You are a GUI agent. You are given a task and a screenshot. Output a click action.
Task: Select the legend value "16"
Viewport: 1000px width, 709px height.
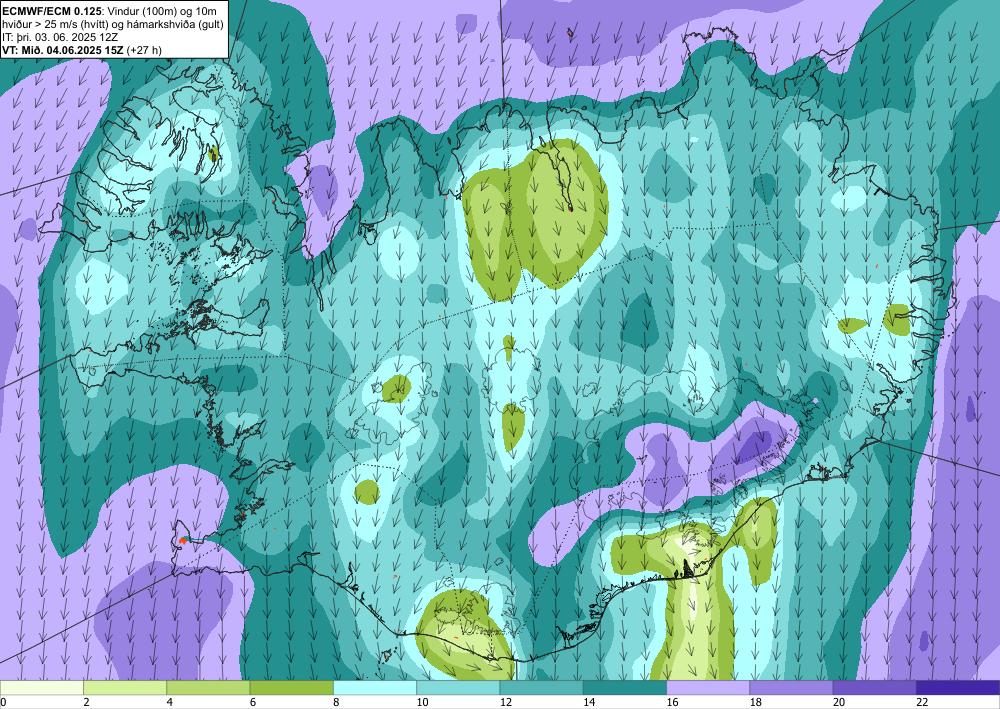(x=672, y=702)
